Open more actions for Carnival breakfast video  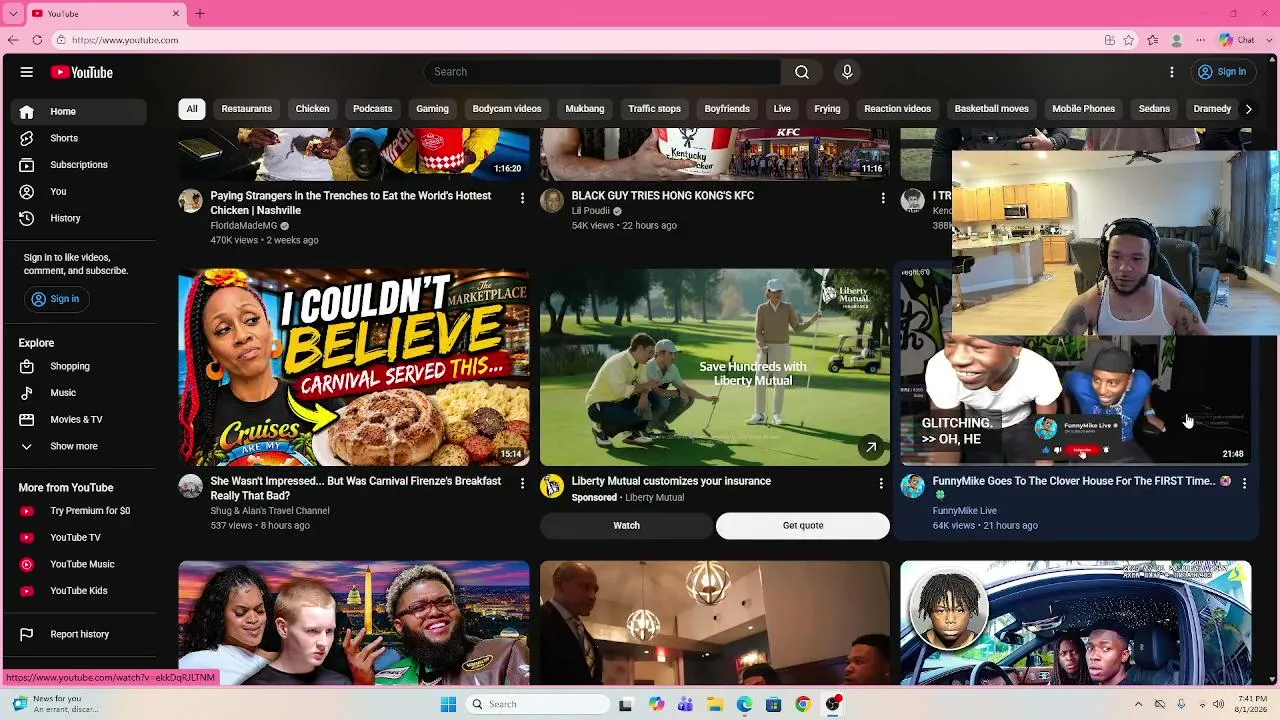pyautogui.click(x=522, y=484)
